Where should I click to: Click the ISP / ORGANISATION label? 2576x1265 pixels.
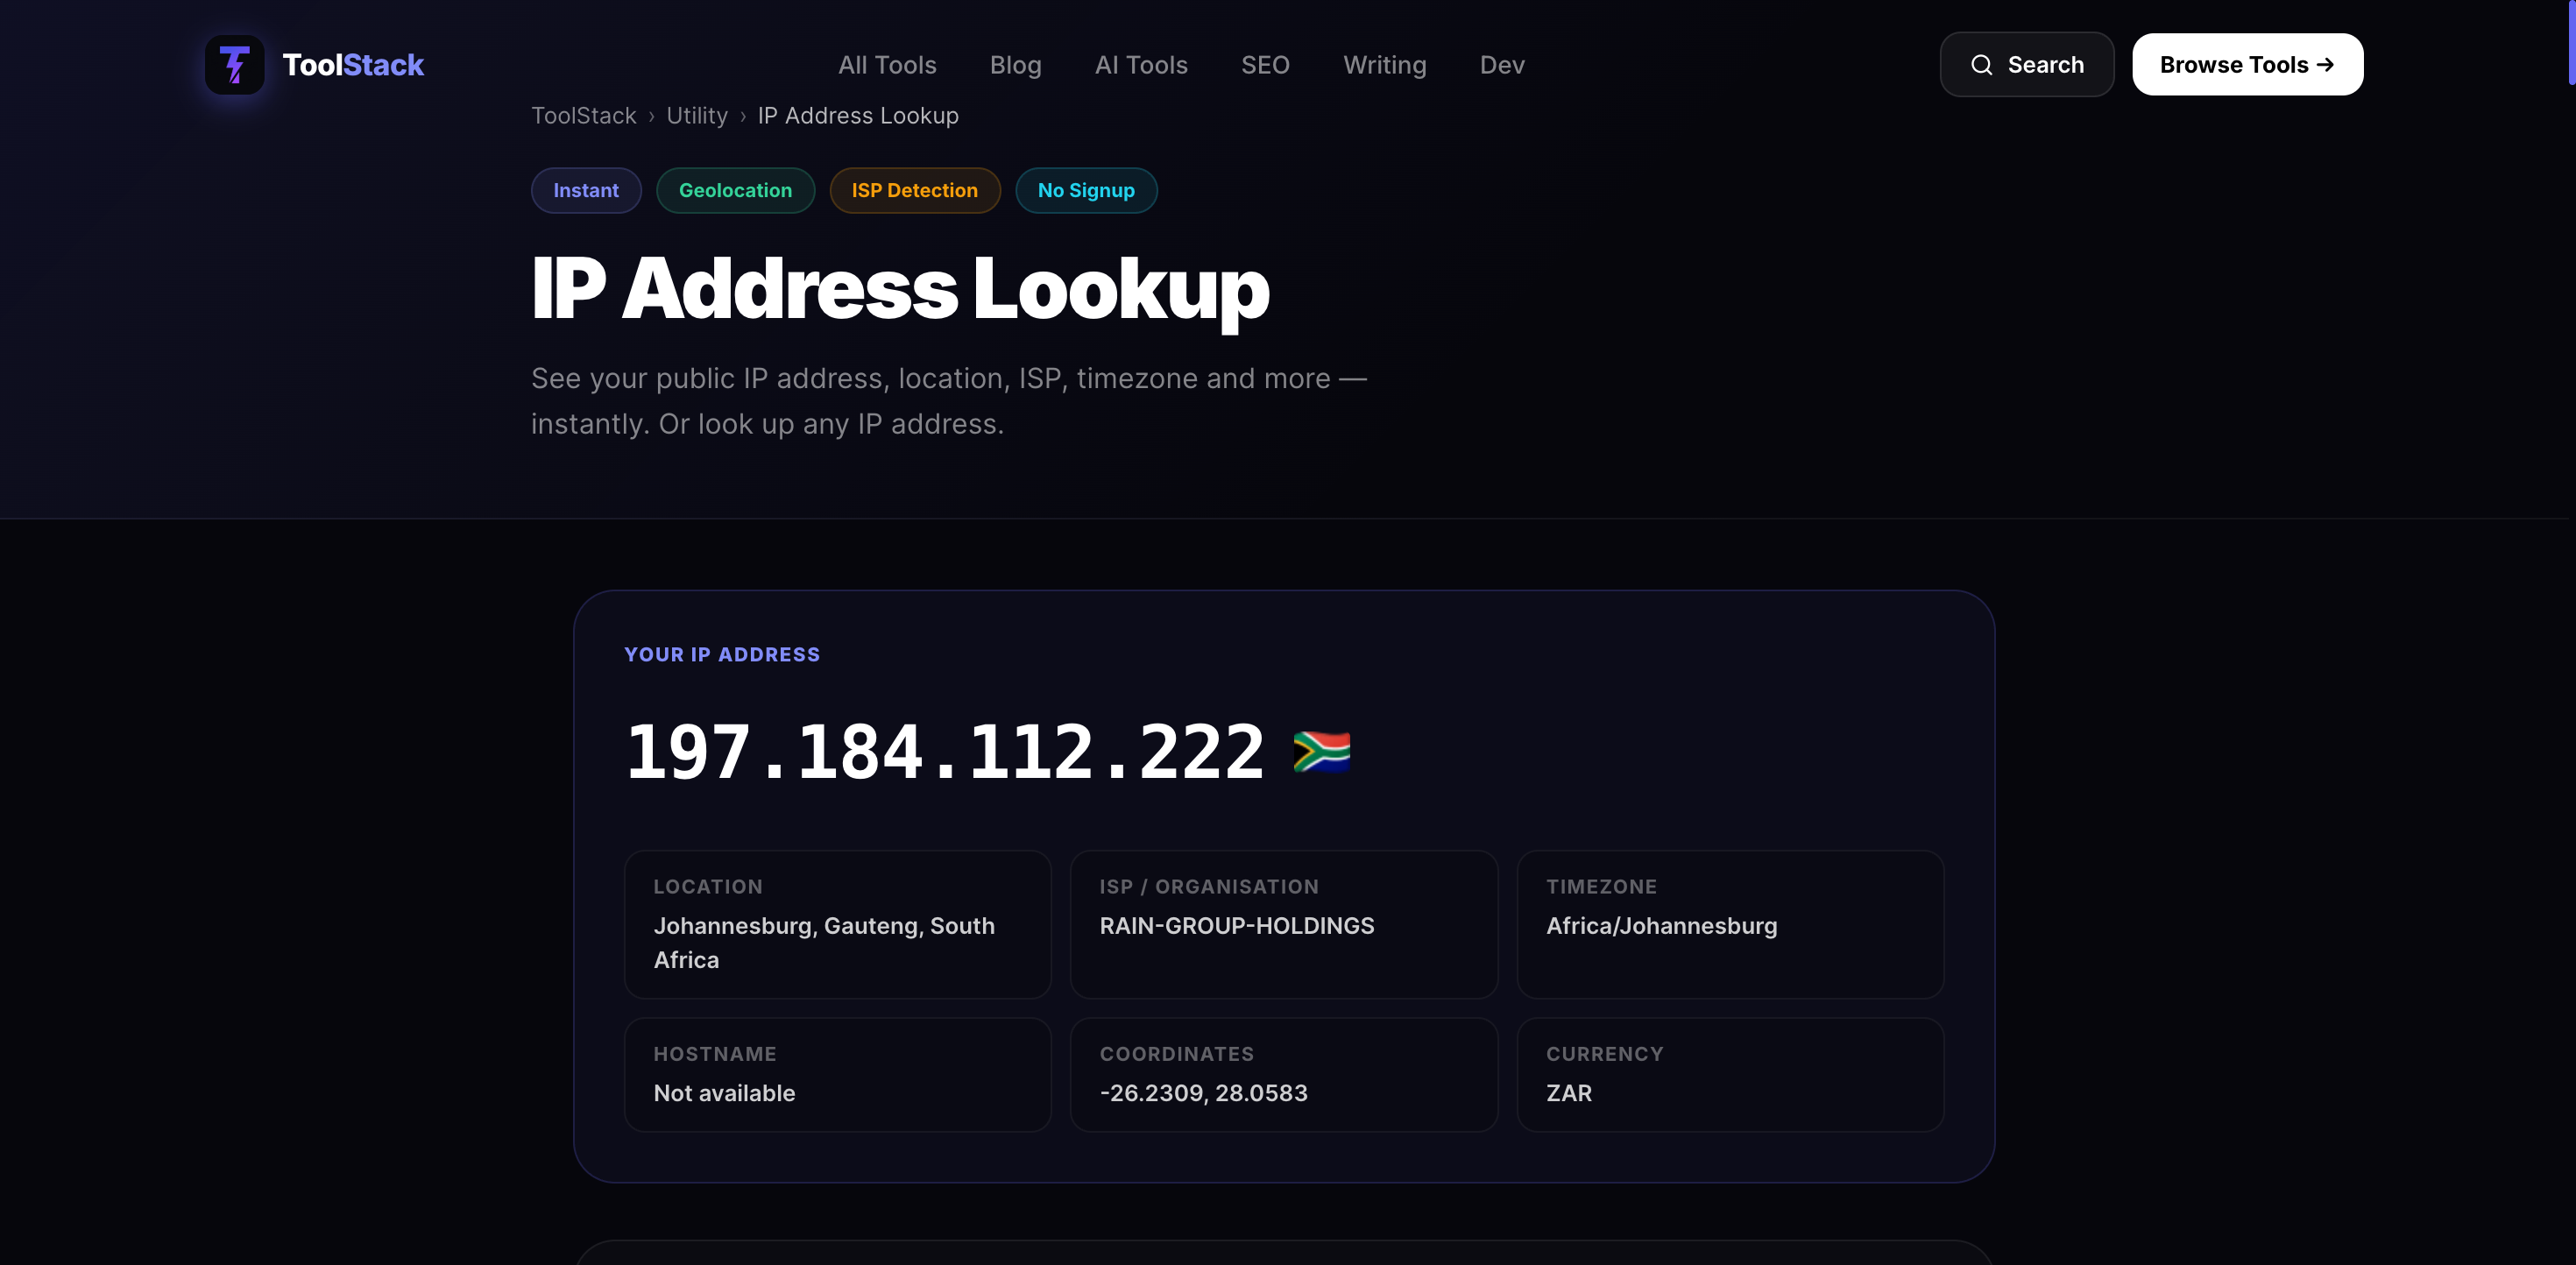tap(1209, 887)
